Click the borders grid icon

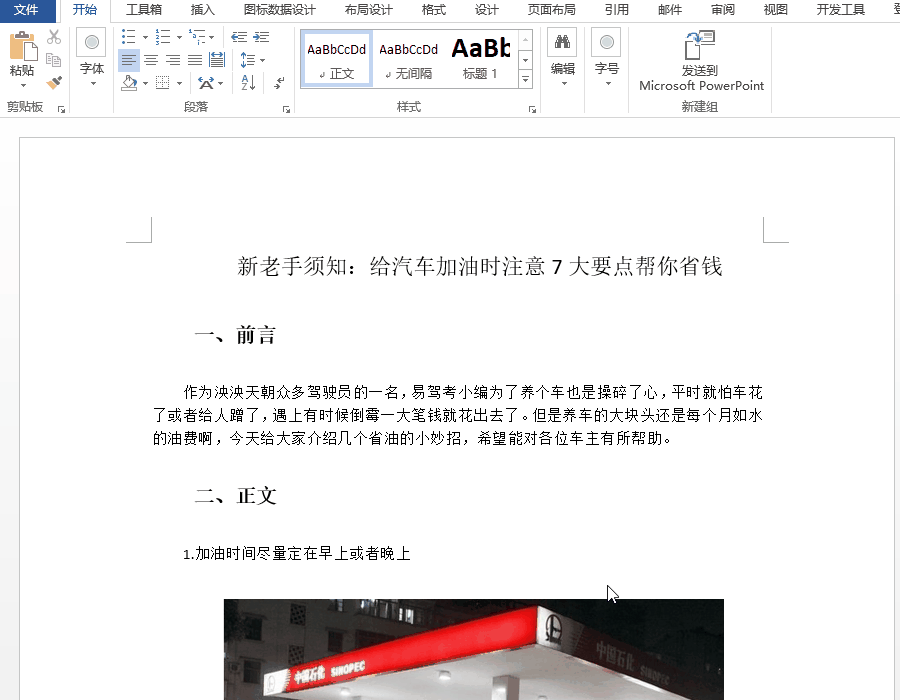(x=161, y=82)
